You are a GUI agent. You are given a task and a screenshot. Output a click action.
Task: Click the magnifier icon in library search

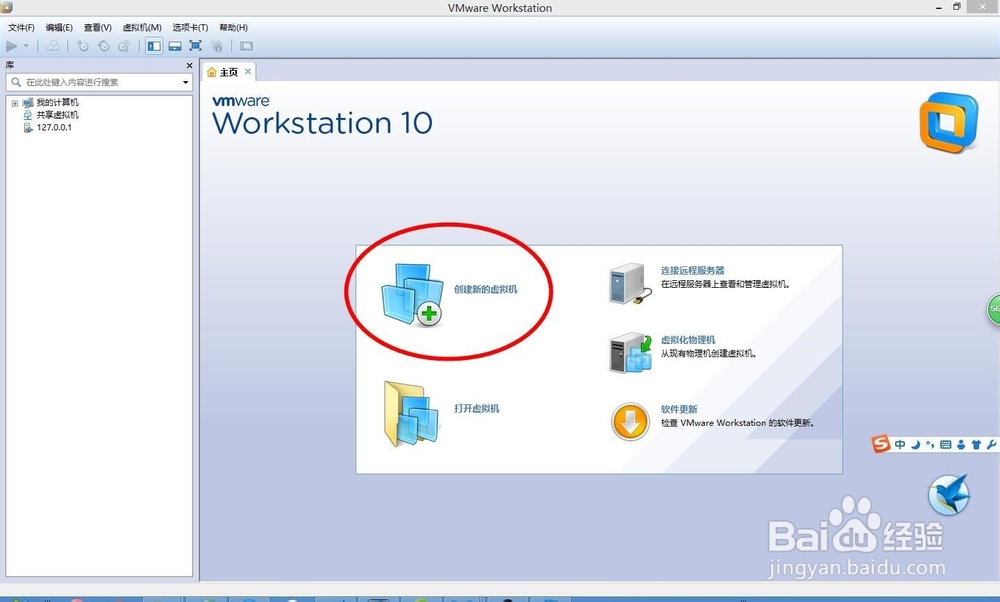pos(16,82)
